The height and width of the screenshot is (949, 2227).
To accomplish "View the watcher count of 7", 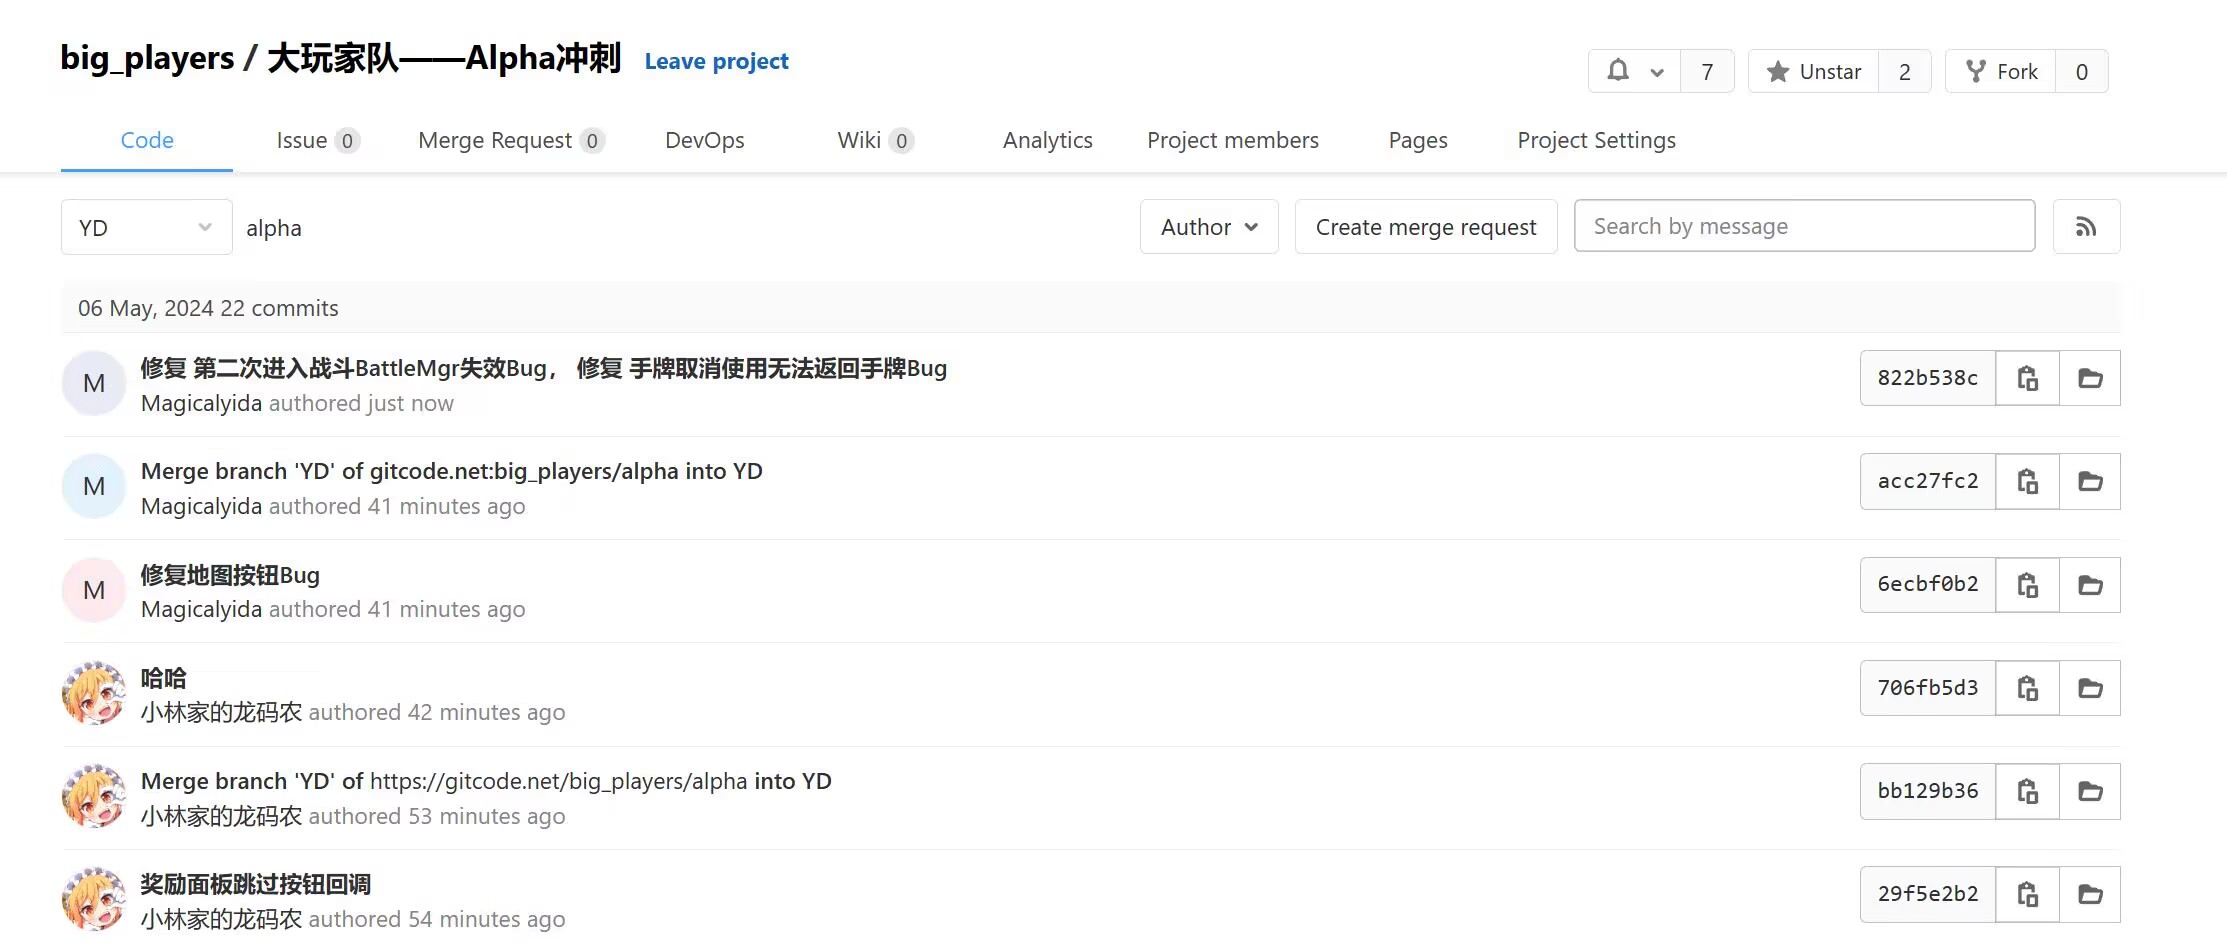I will [x=1708, y=71].
